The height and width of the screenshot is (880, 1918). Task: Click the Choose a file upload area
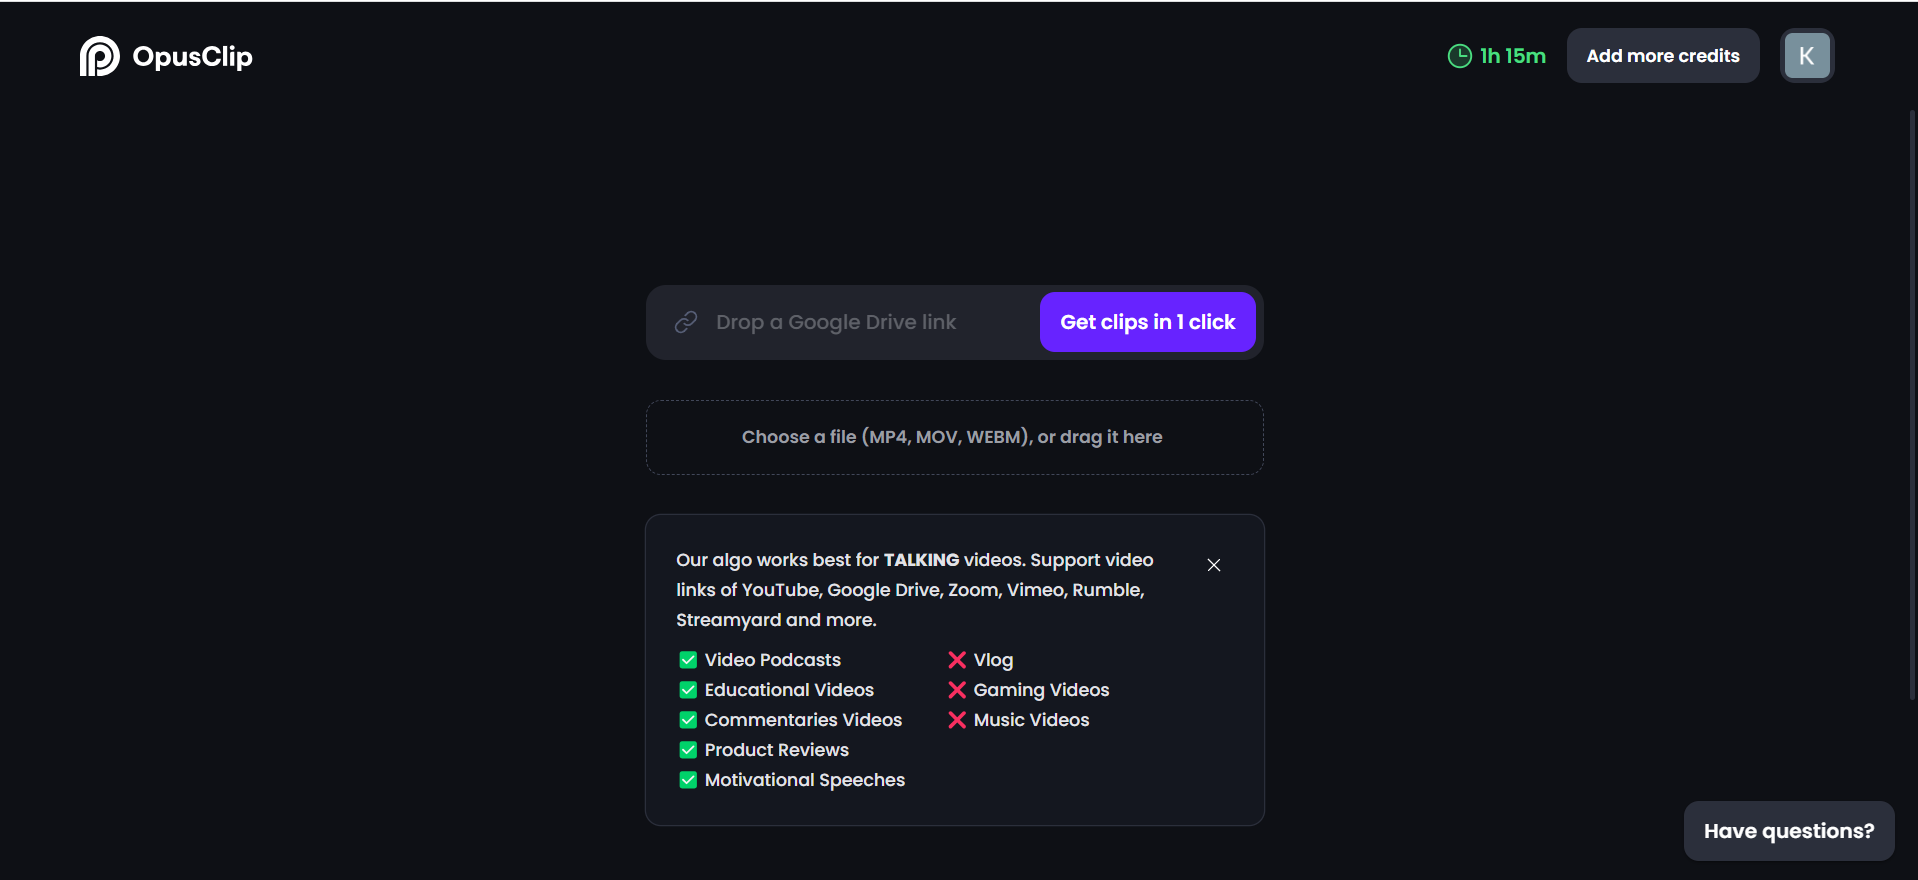click(954, 437)
